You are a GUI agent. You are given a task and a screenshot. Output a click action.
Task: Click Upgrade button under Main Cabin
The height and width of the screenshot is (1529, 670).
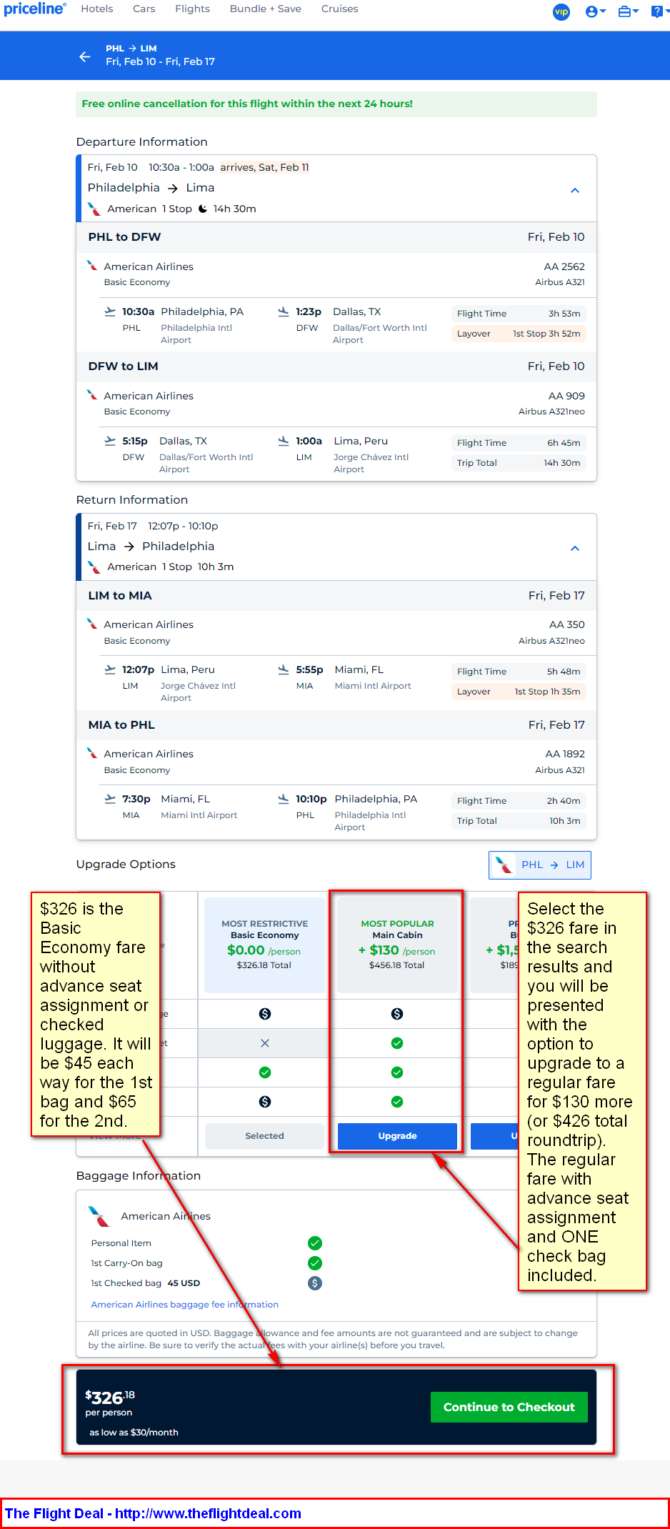tap(397, 1136)
